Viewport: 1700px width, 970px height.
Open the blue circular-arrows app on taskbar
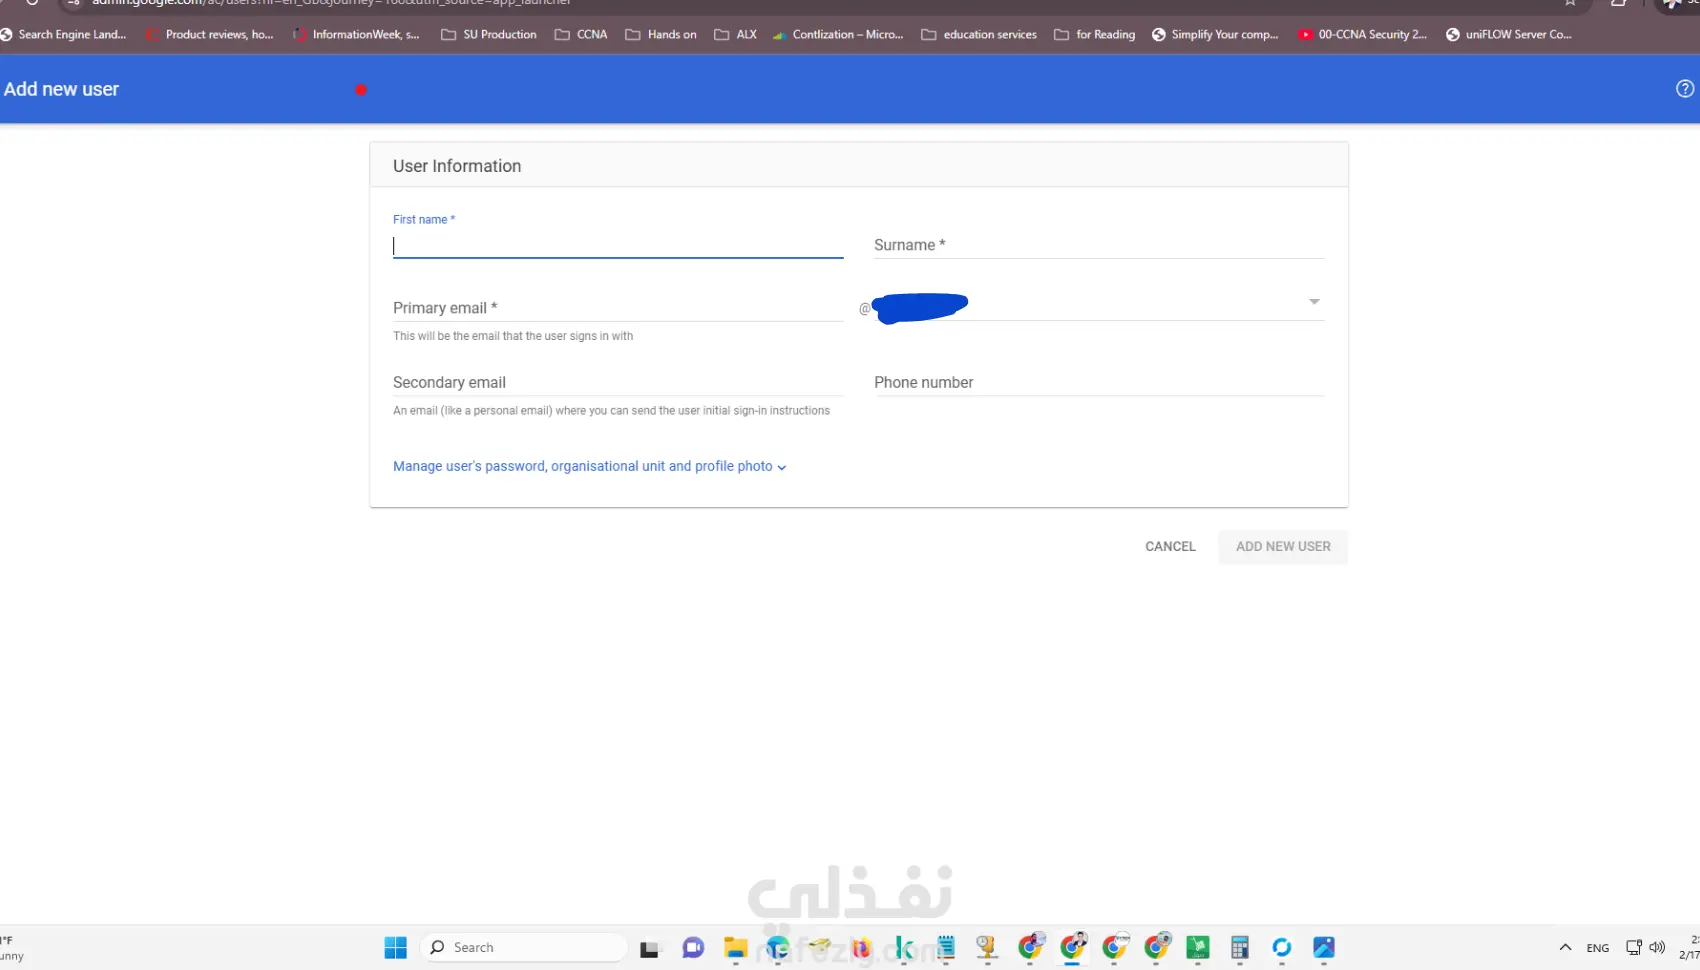point(1282,948)
